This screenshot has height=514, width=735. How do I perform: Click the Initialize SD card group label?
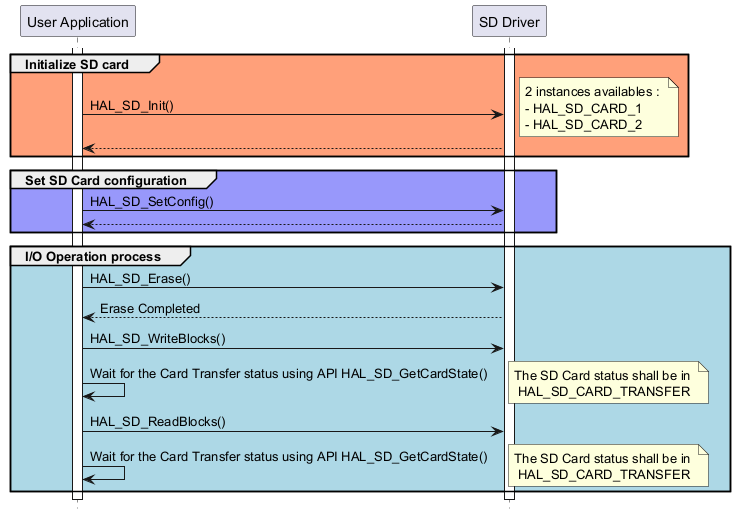point(76,65)
